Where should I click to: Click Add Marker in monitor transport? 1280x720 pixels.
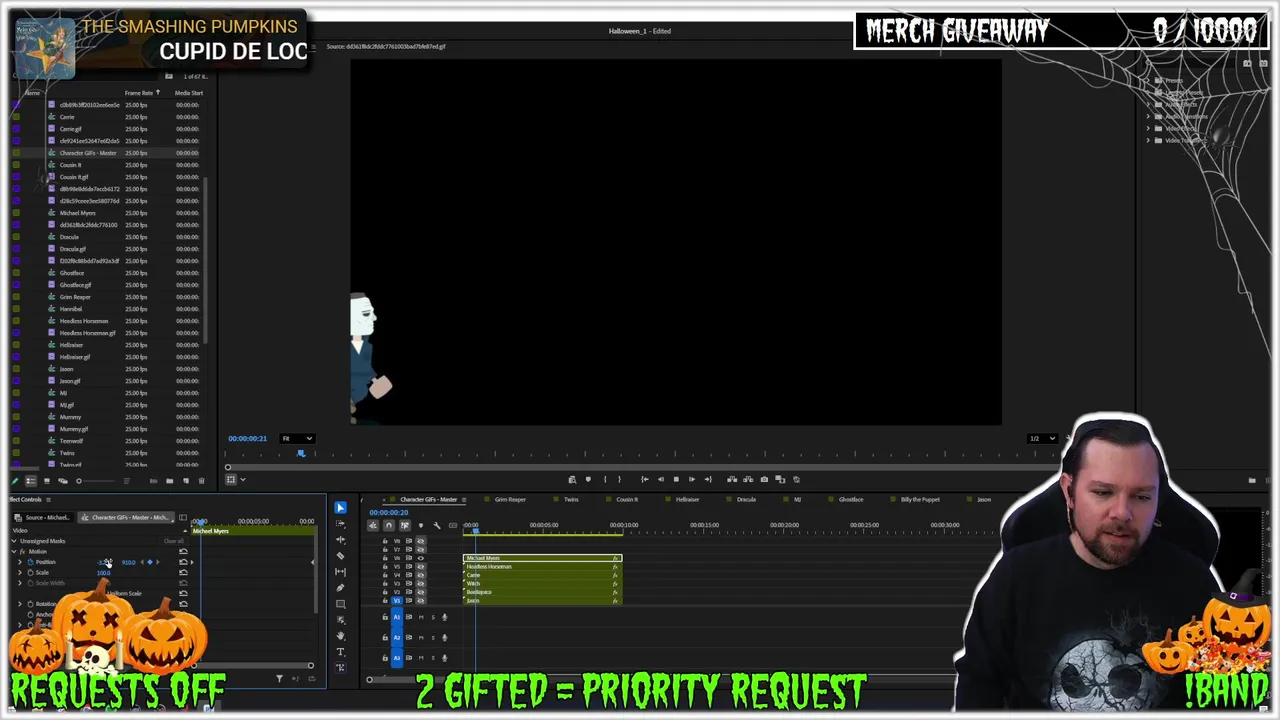[587, 479]
